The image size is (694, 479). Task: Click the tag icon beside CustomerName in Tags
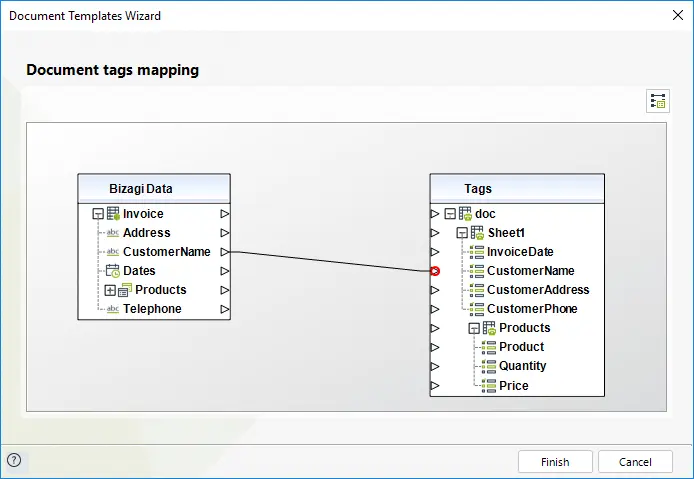click(x=477, y=271)
